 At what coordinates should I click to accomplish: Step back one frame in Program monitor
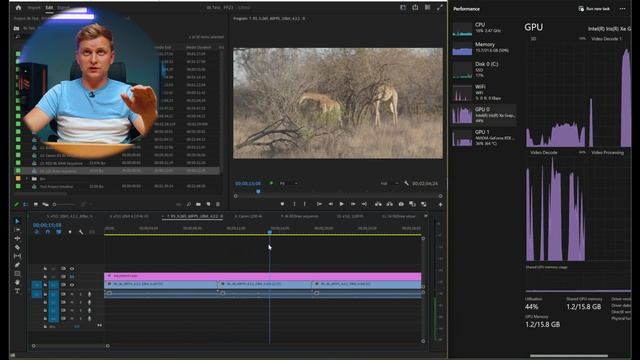331,204
